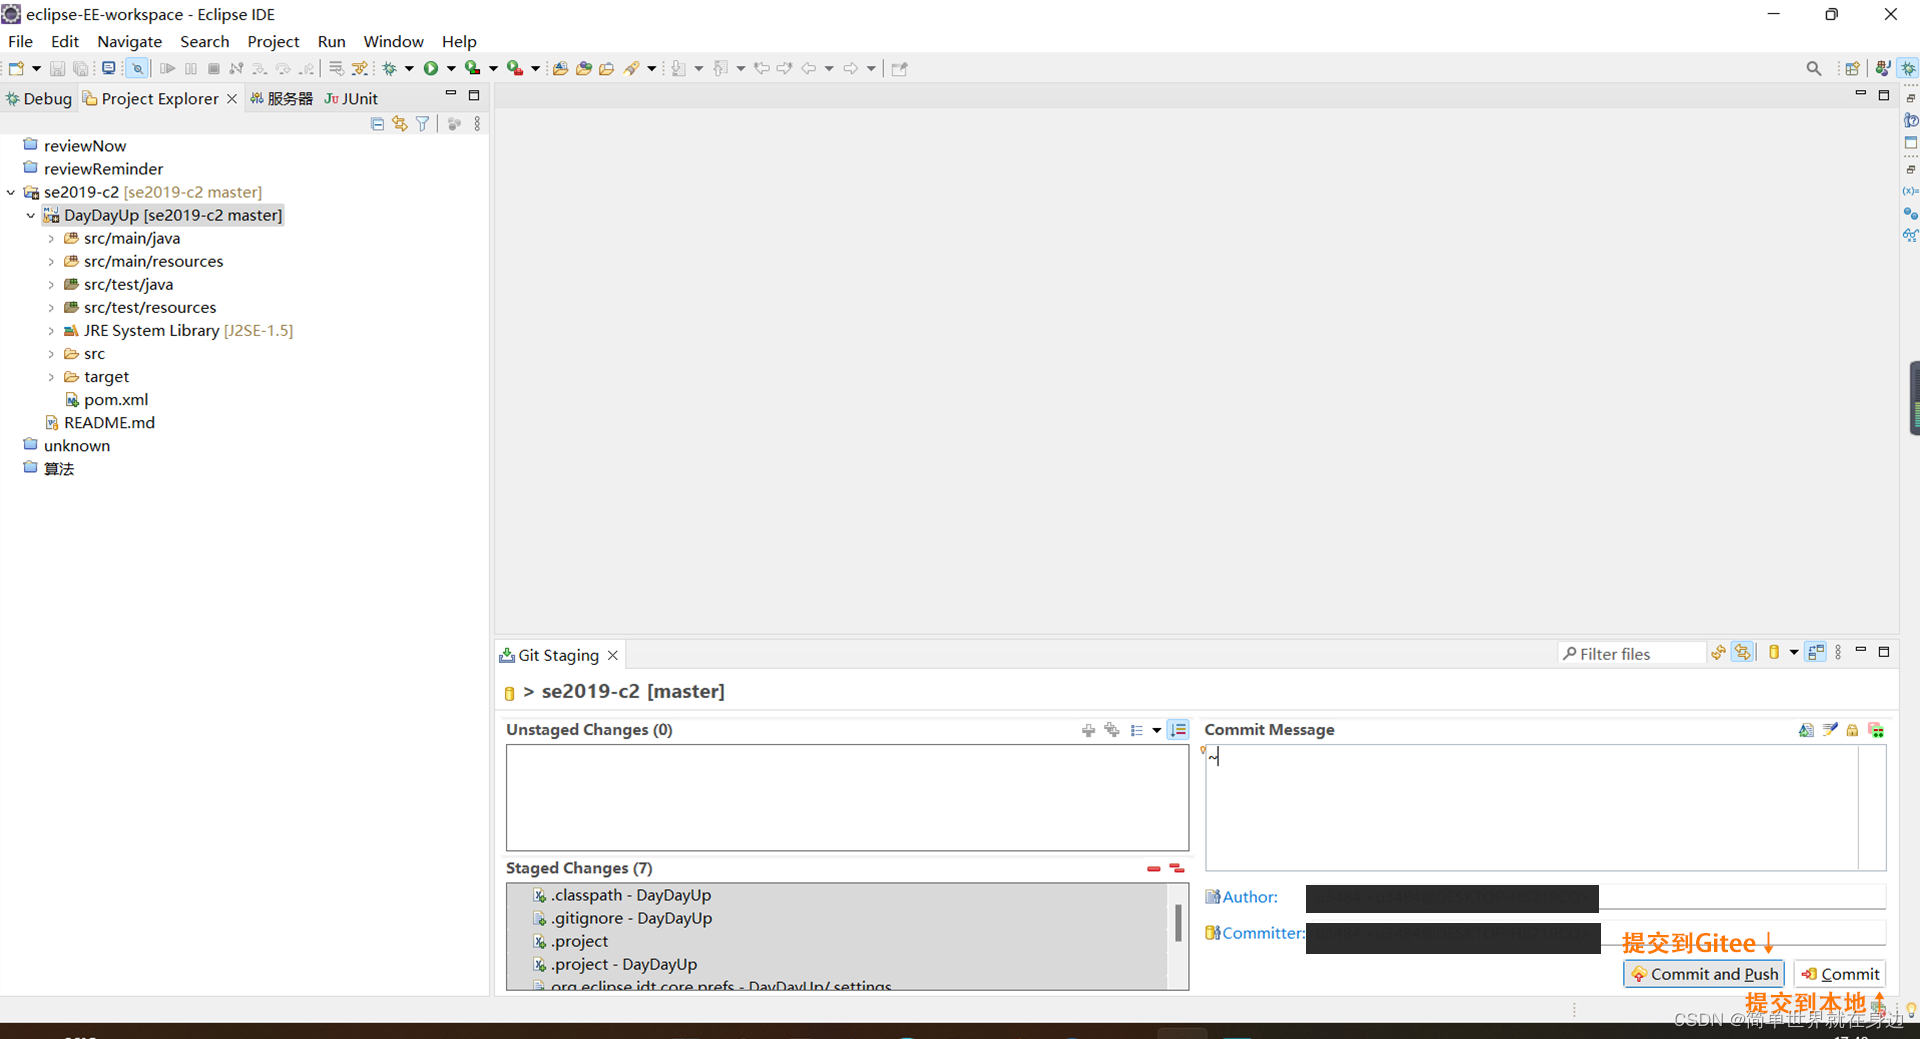The width and height of the screenshot is (1920, 1039).
Task: Select the Add Signed-off-by icon
Action: click(1830, 730)
